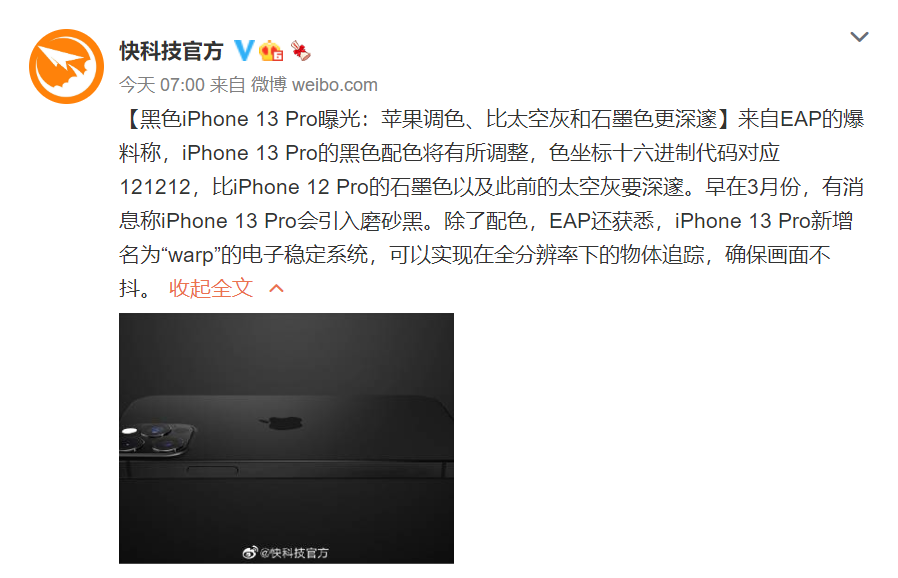Click the word “warp” in the post

tap(192, 255)
